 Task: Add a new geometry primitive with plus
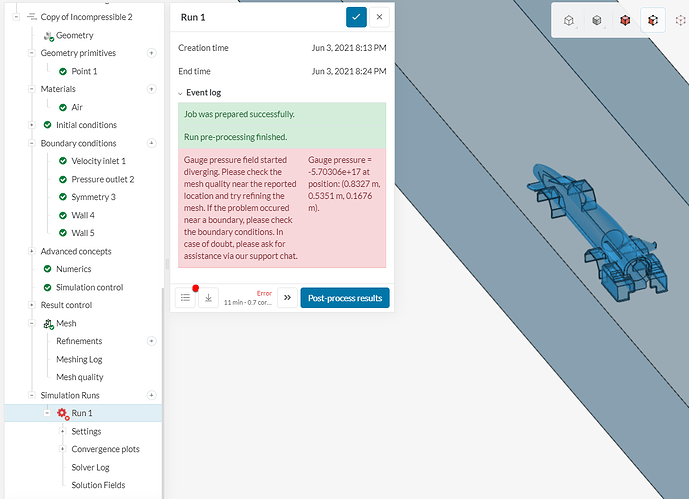tap(151, 53)
